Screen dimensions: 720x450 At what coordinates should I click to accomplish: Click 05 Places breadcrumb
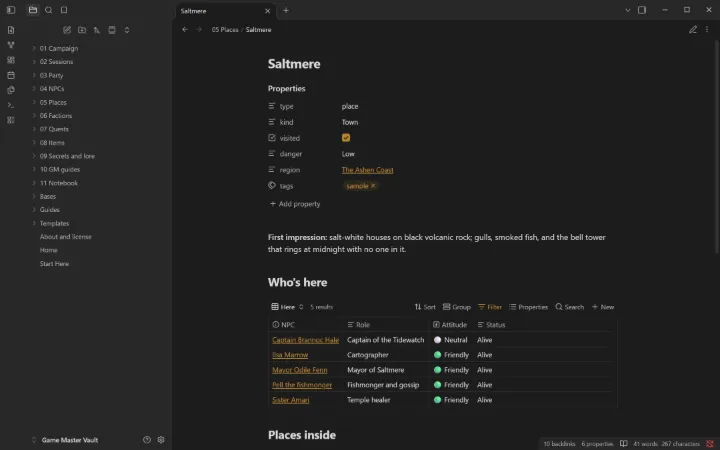[x=225, y=29]
